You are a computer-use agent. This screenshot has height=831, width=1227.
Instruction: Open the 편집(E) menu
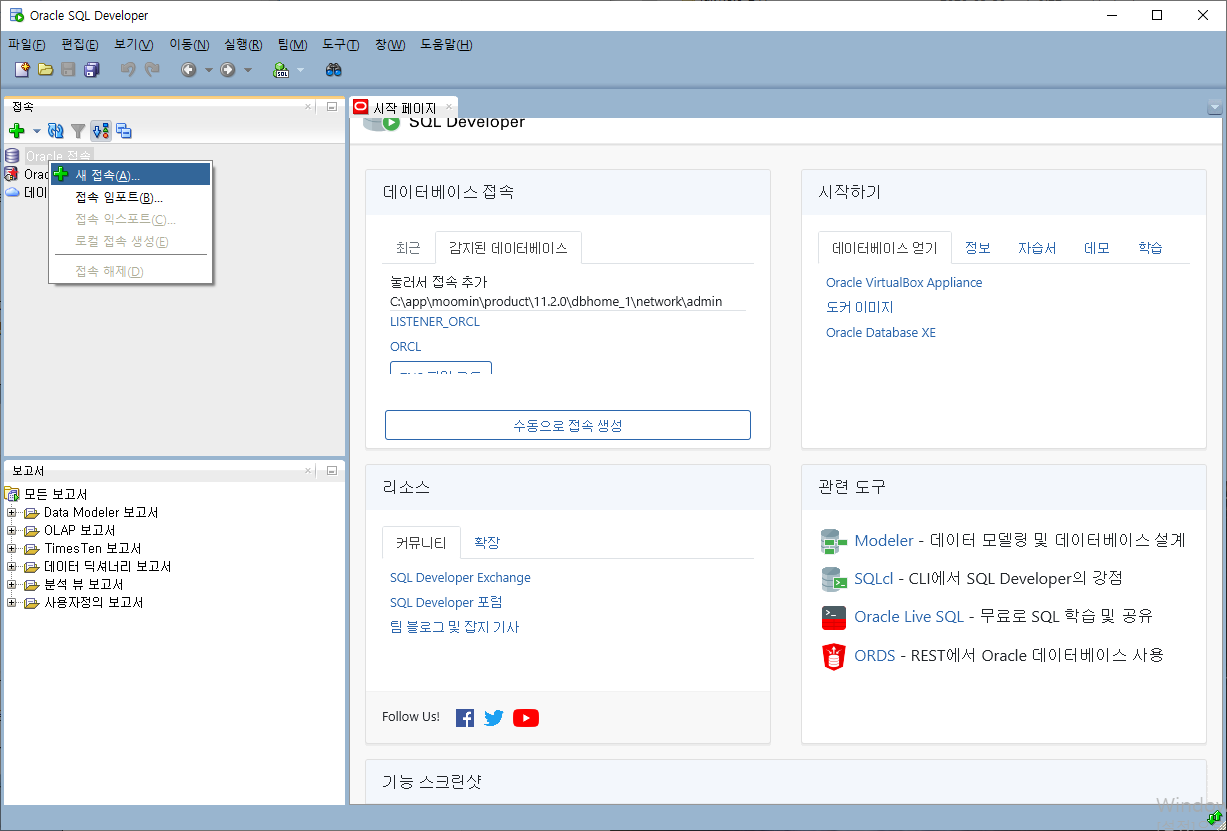tap(80, 45)
